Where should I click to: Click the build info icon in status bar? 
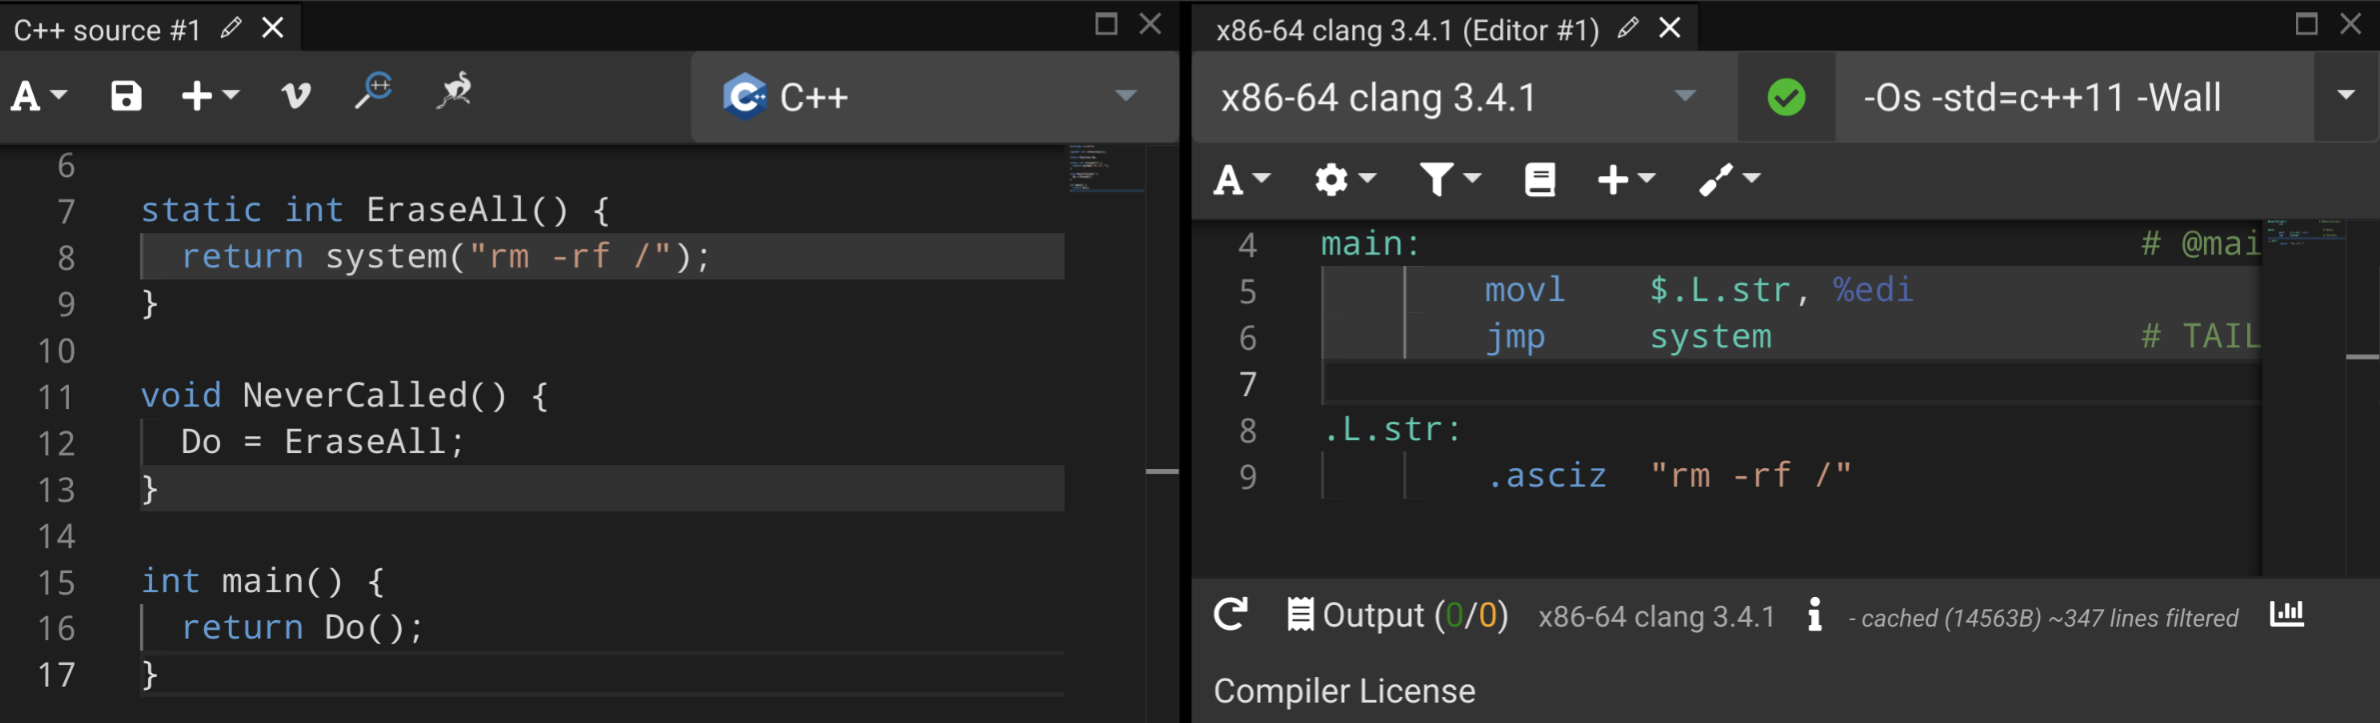[1814, 615]
